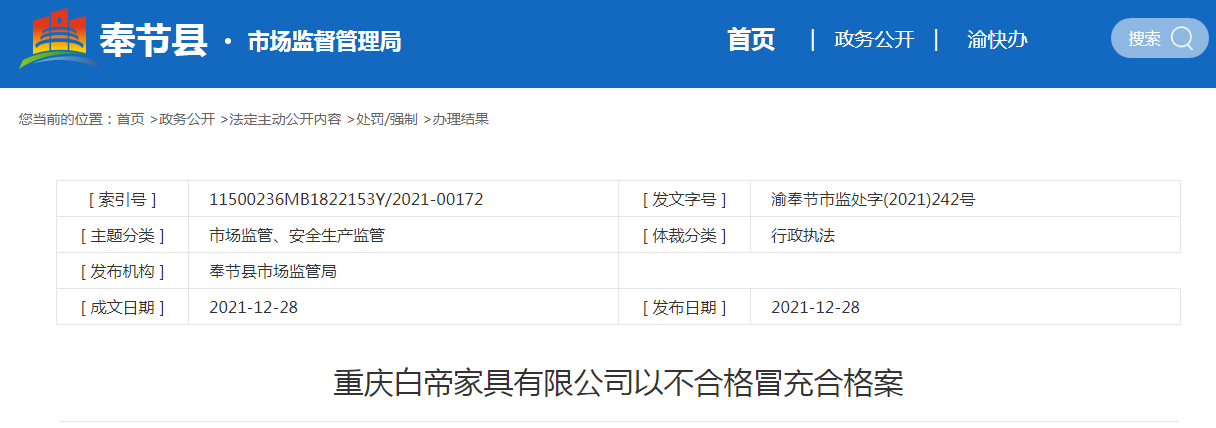Open 首页 breadcrumb link
Image resolution: width=1216 pixels, height=428 pixels.
tap(131, 119)
